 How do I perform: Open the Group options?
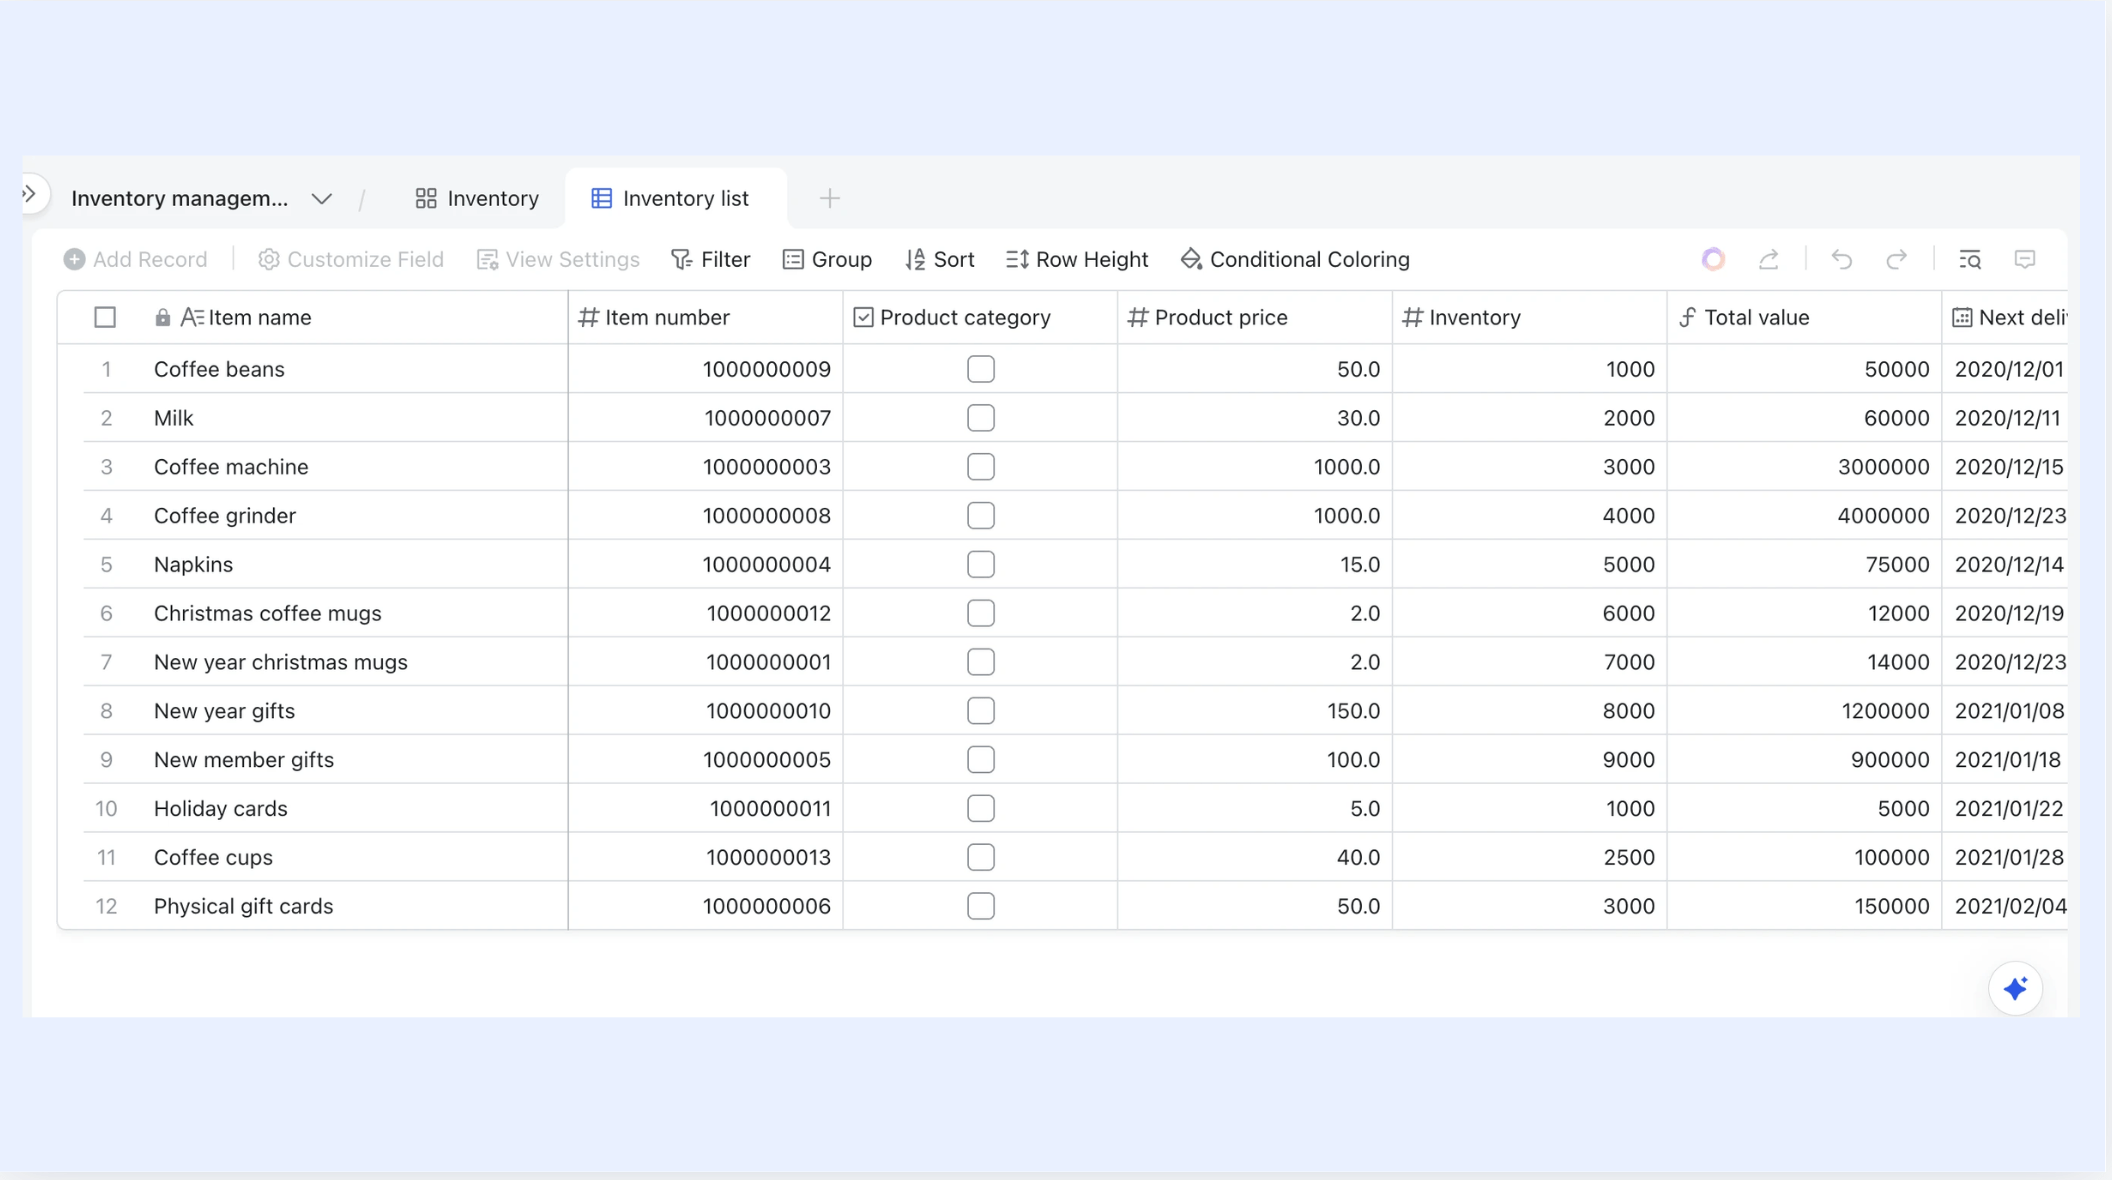pyautogui.click(x=827, y=260)
